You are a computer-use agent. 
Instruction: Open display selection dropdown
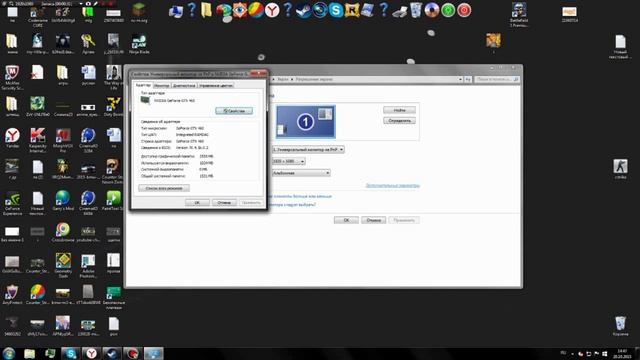pos(308,149)
